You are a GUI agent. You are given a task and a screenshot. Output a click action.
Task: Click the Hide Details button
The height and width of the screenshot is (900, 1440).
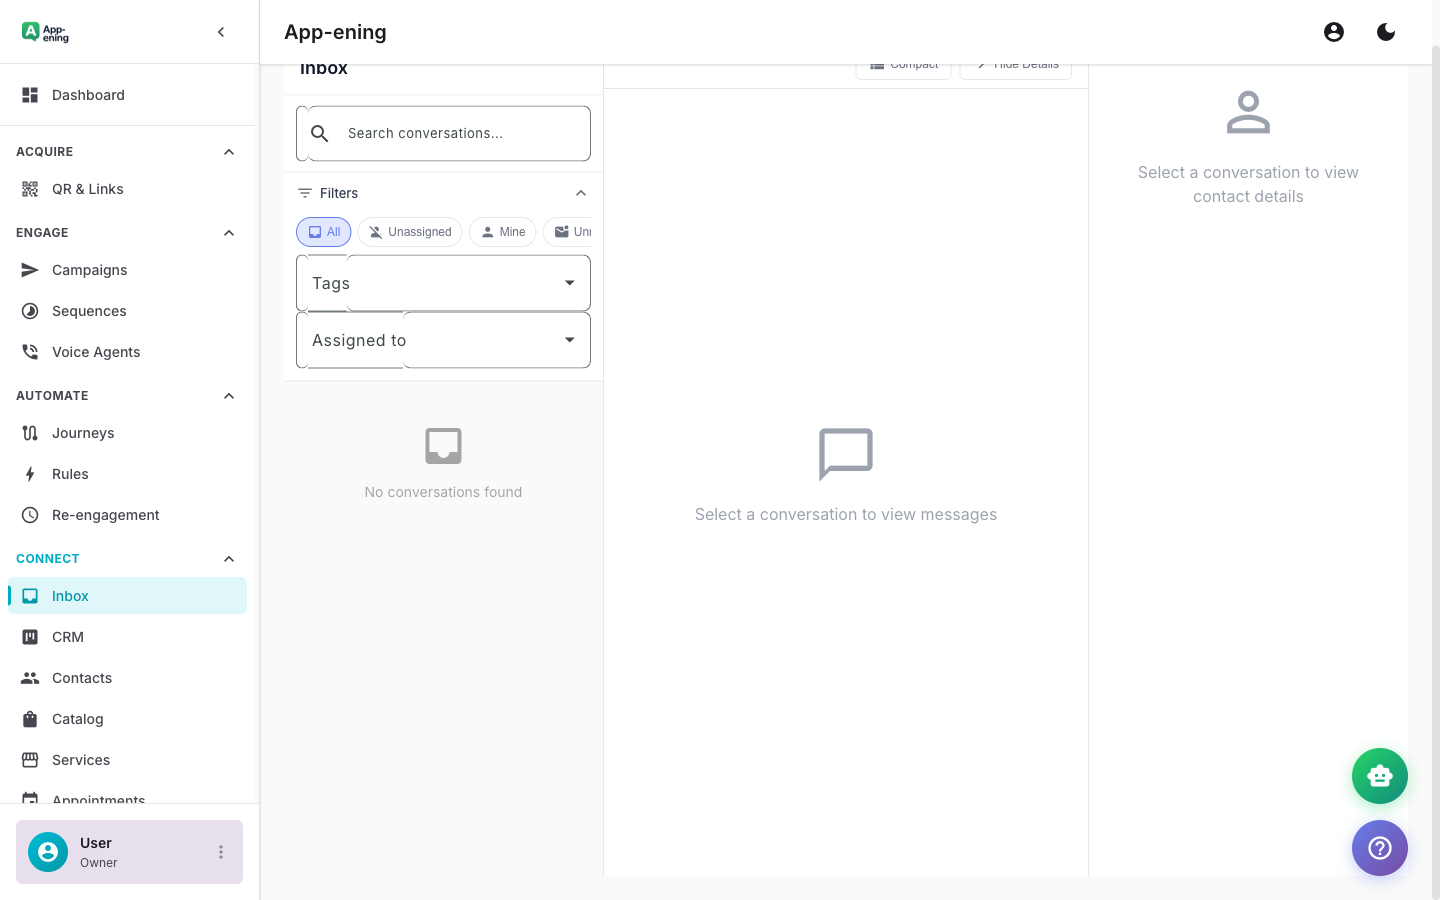(x=1015, y=63)
